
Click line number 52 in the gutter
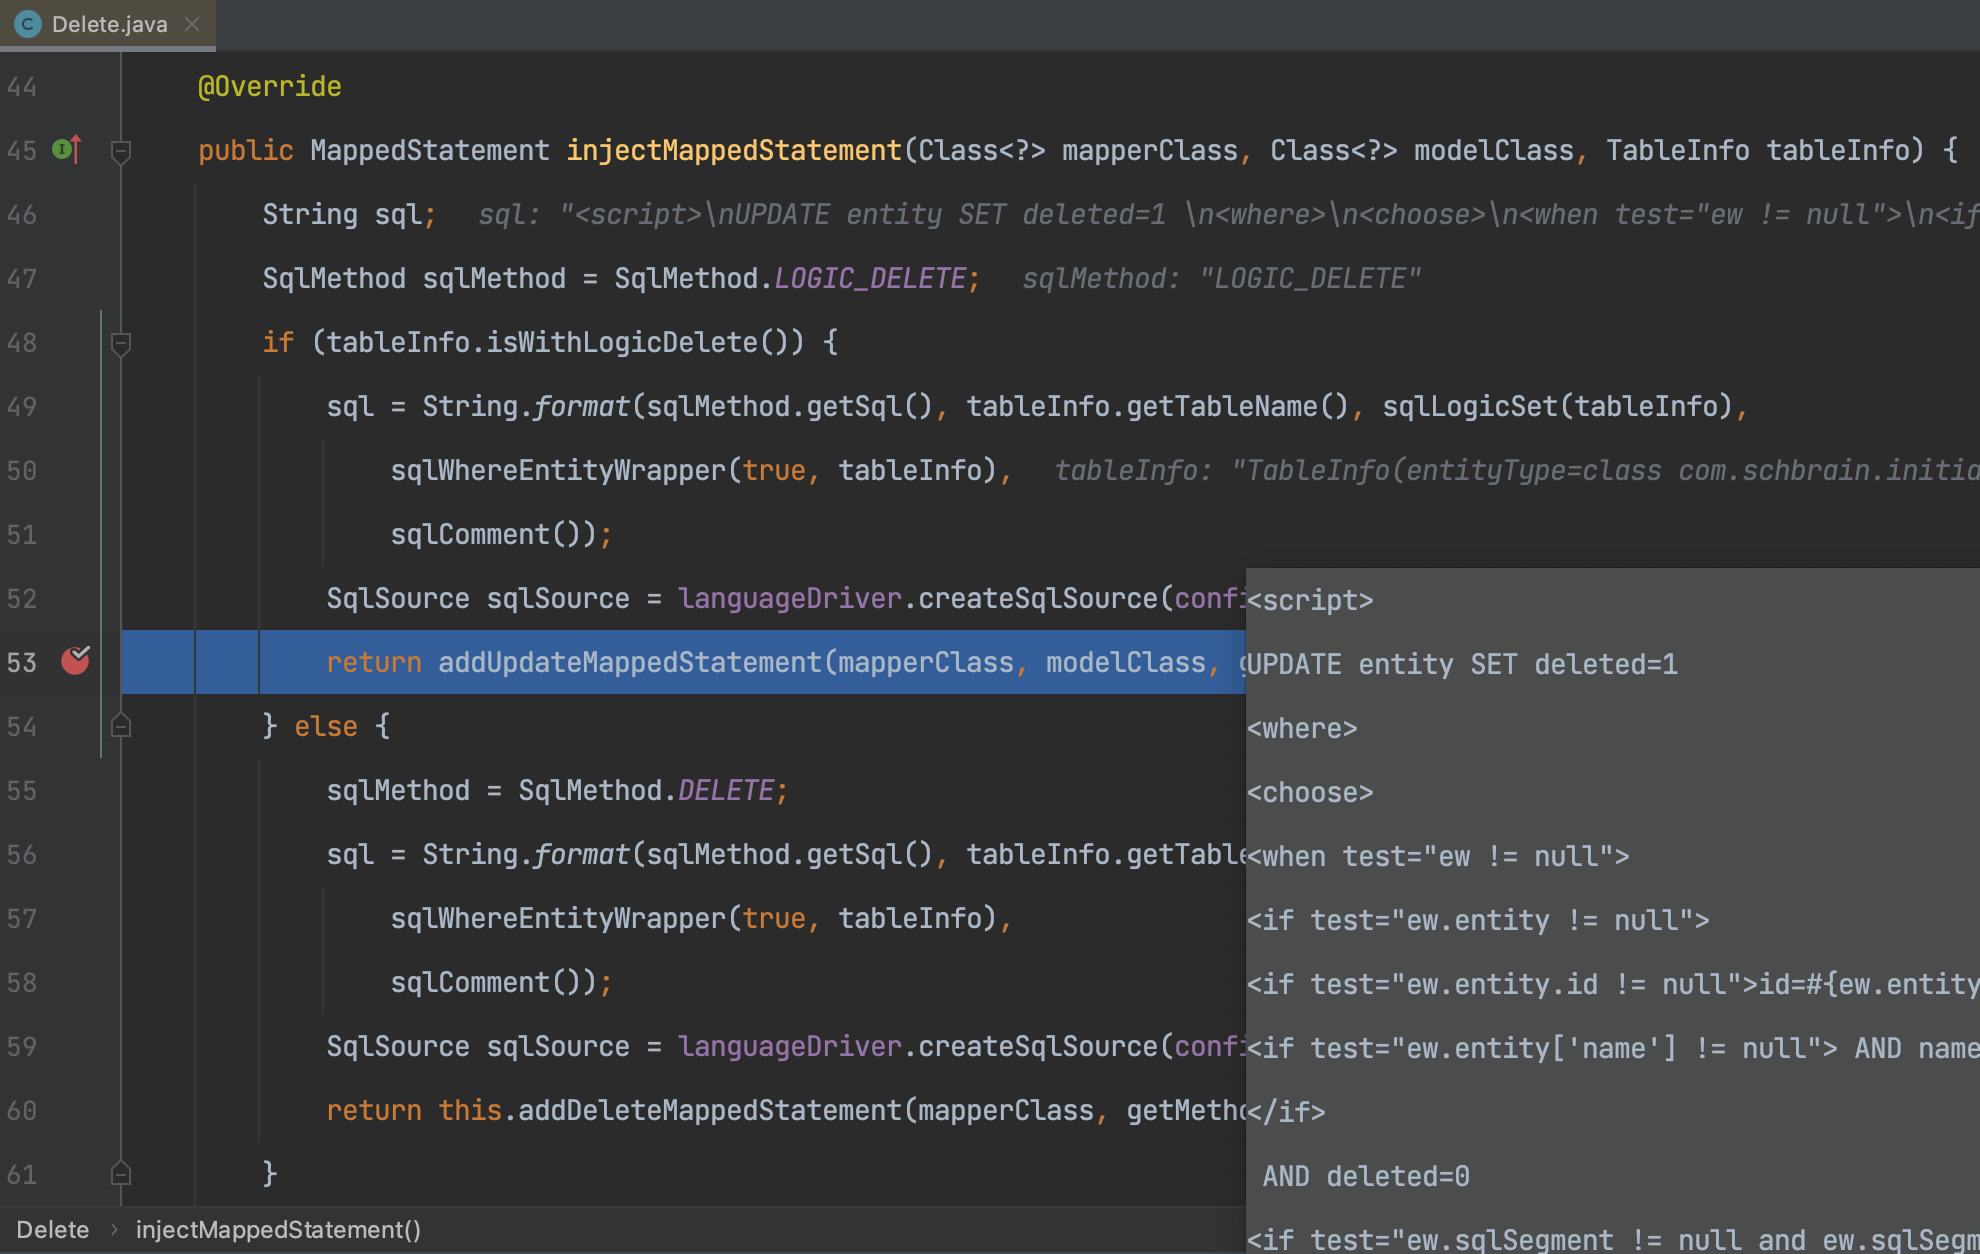click(x=22, y=598)
